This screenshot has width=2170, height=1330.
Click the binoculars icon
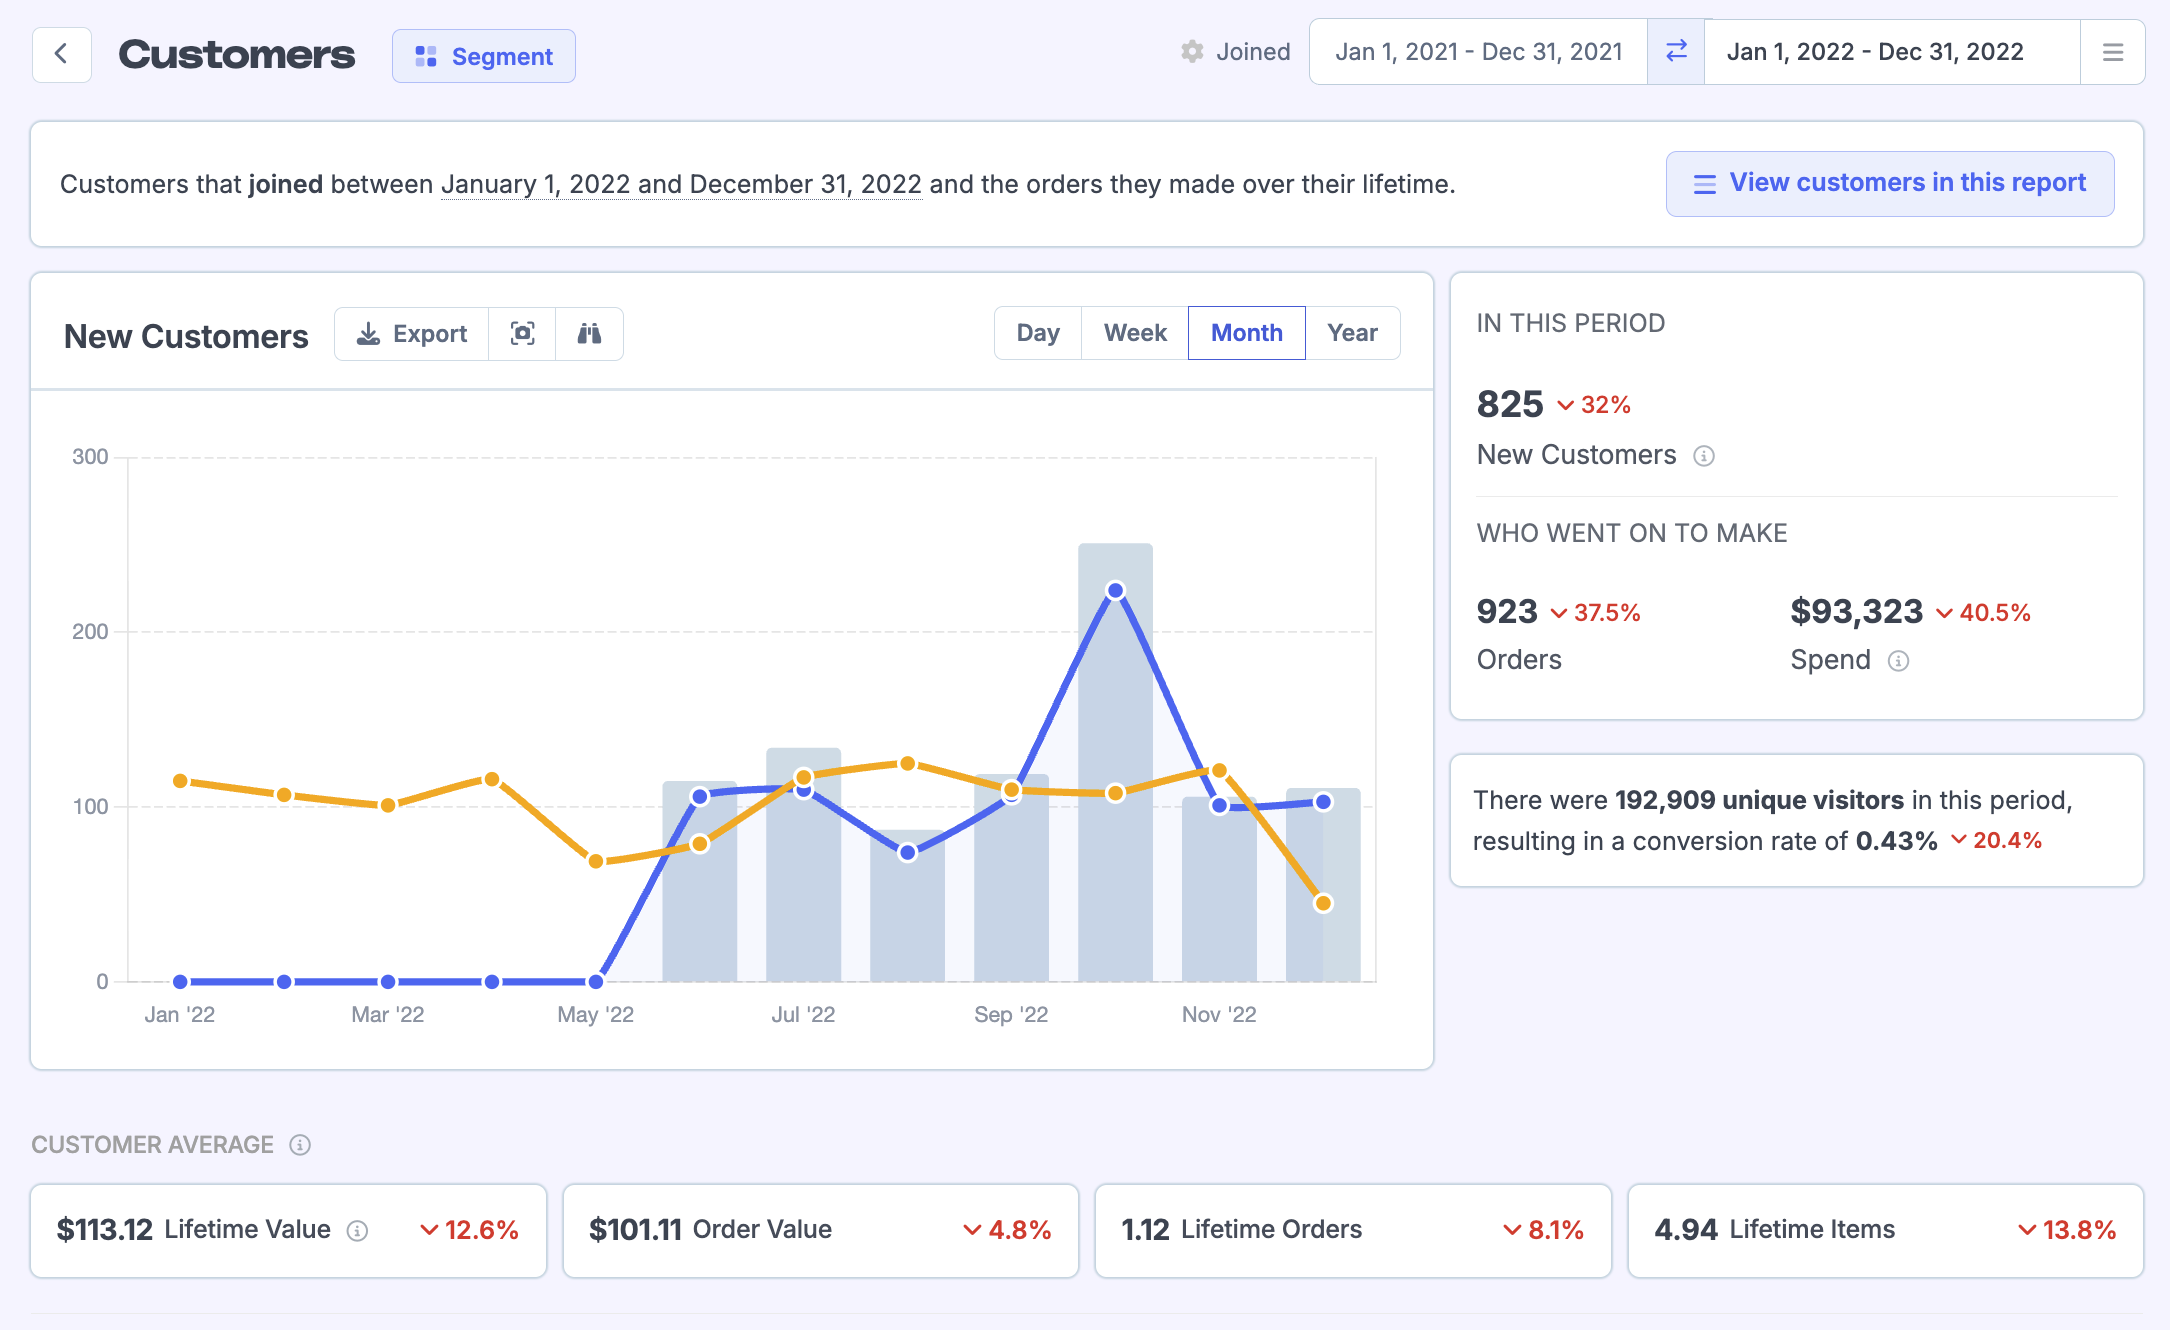589,334
